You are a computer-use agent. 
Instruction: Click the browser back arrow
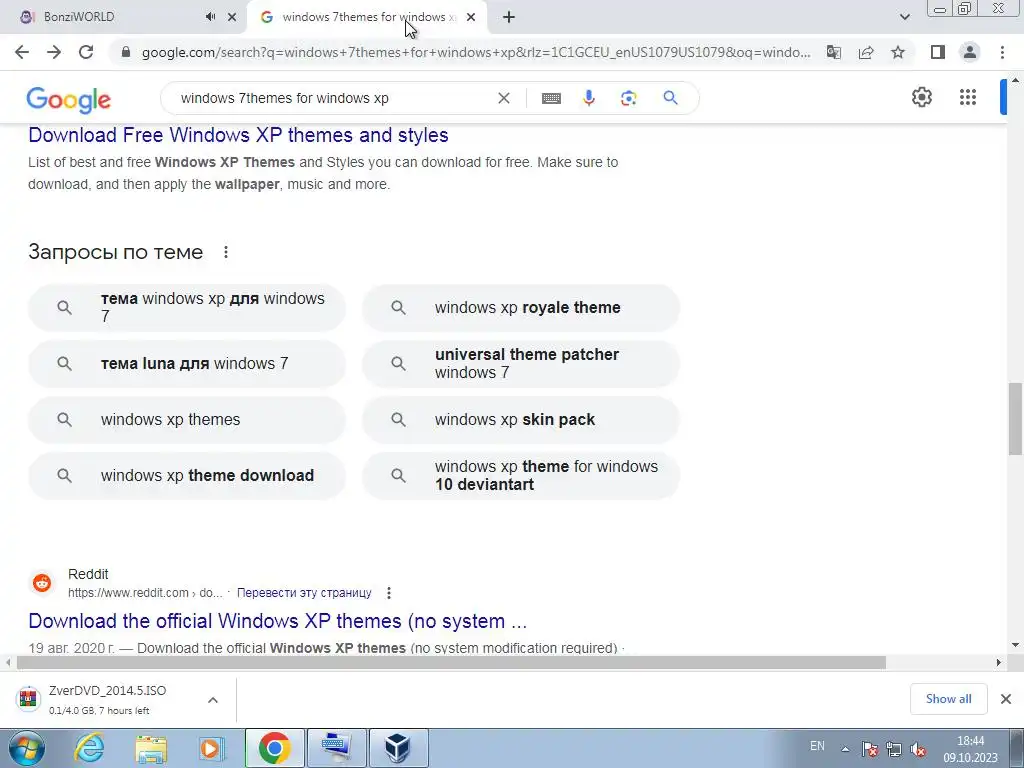[22, 52]
